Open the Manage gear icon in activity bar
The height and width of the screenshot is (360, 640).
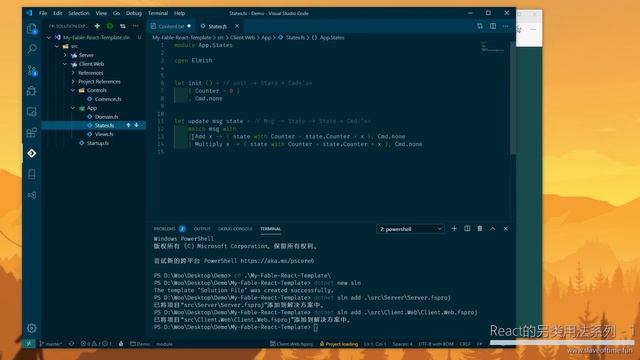point(32,328)
